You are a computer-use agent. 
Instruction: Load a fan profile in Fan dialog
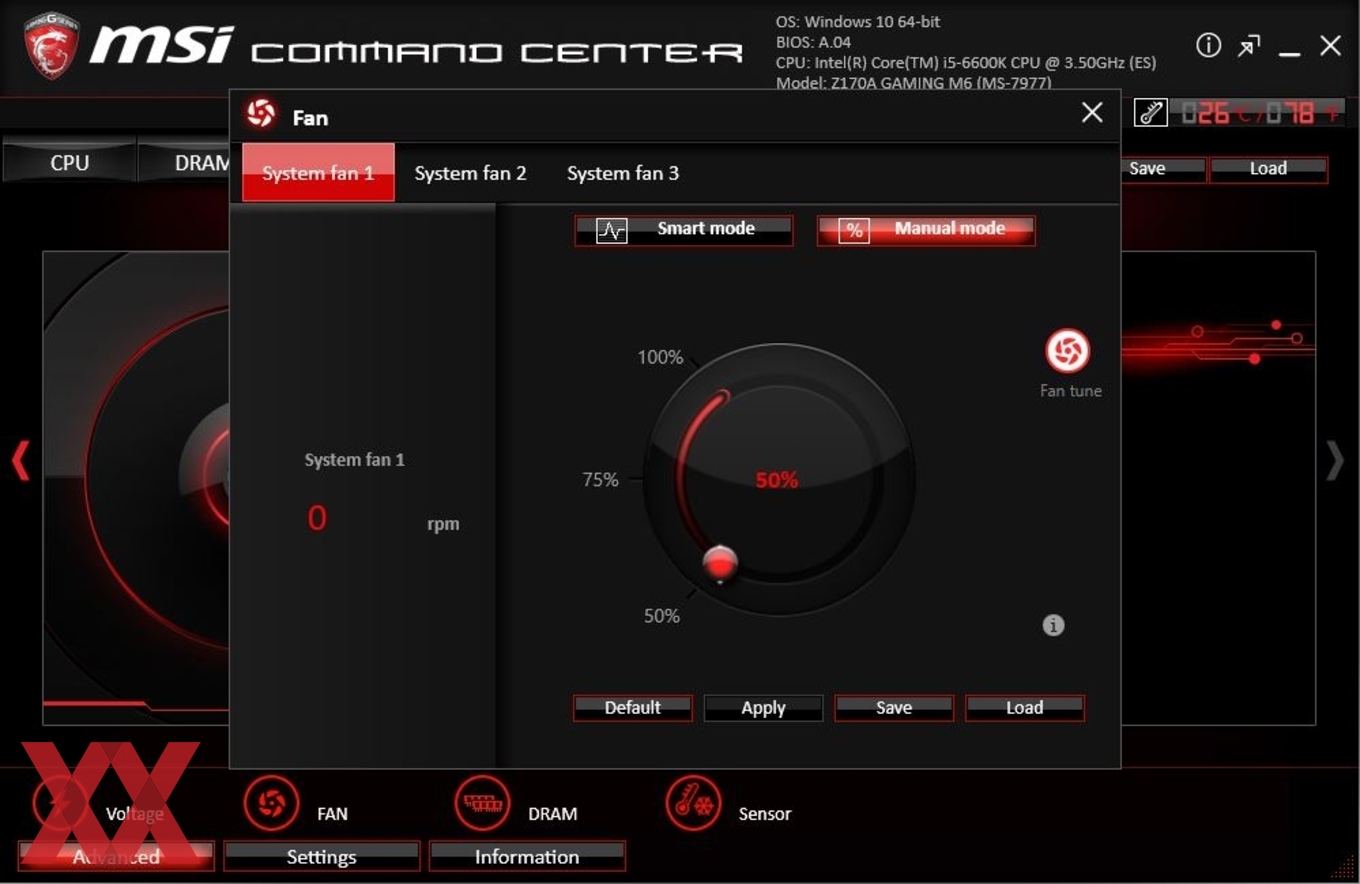tap(1024, 708)
